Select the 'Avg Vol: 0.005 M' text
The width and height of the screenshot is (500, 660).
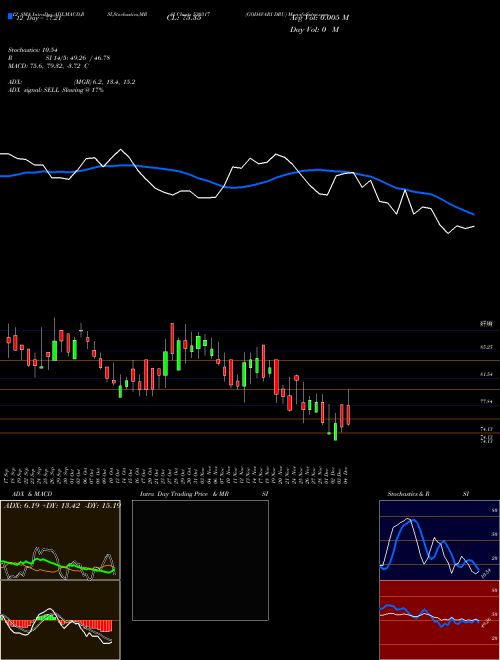(319, 18)
